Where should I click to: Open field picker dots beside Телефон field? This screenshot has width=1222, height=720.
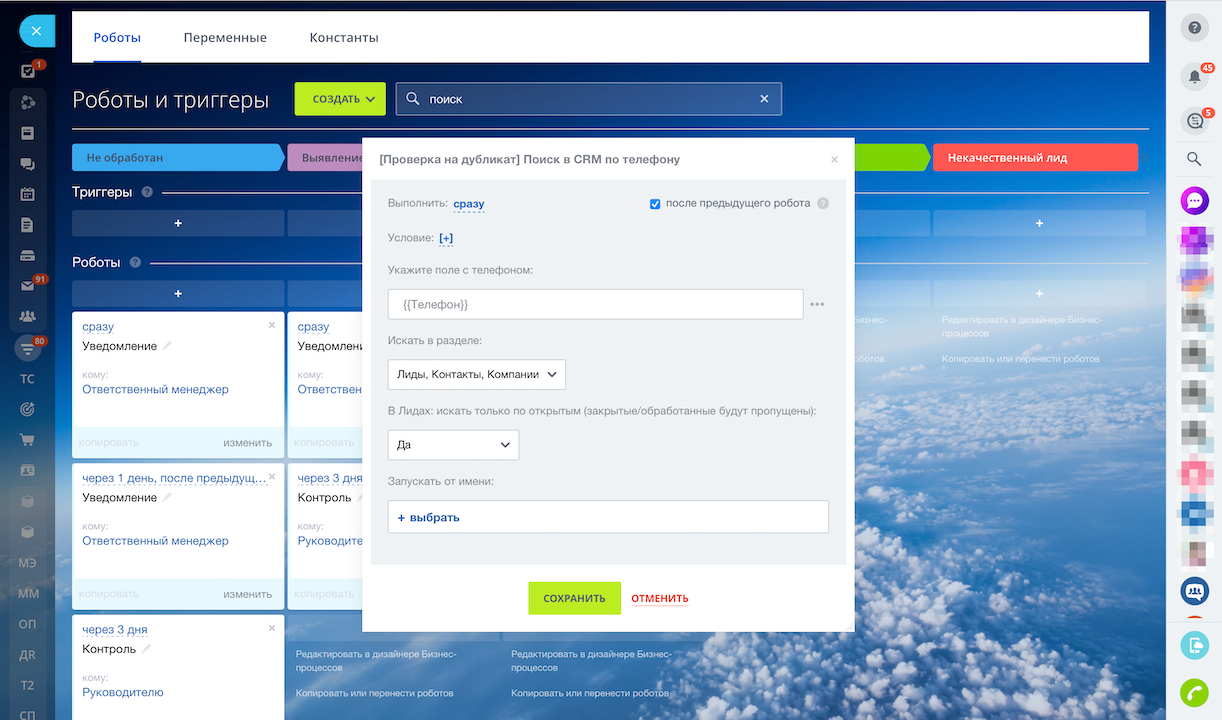[817, 304]
